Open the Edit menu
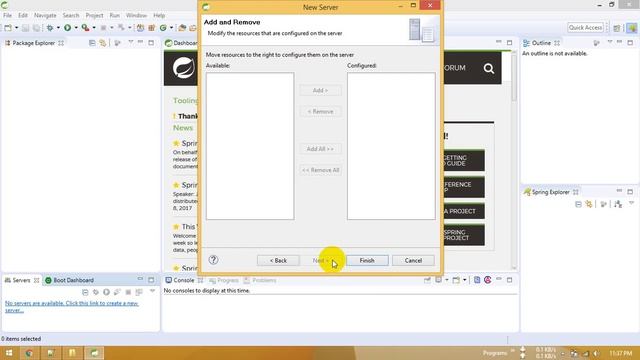This screenshot has height=360, width=640. [23, 16]
